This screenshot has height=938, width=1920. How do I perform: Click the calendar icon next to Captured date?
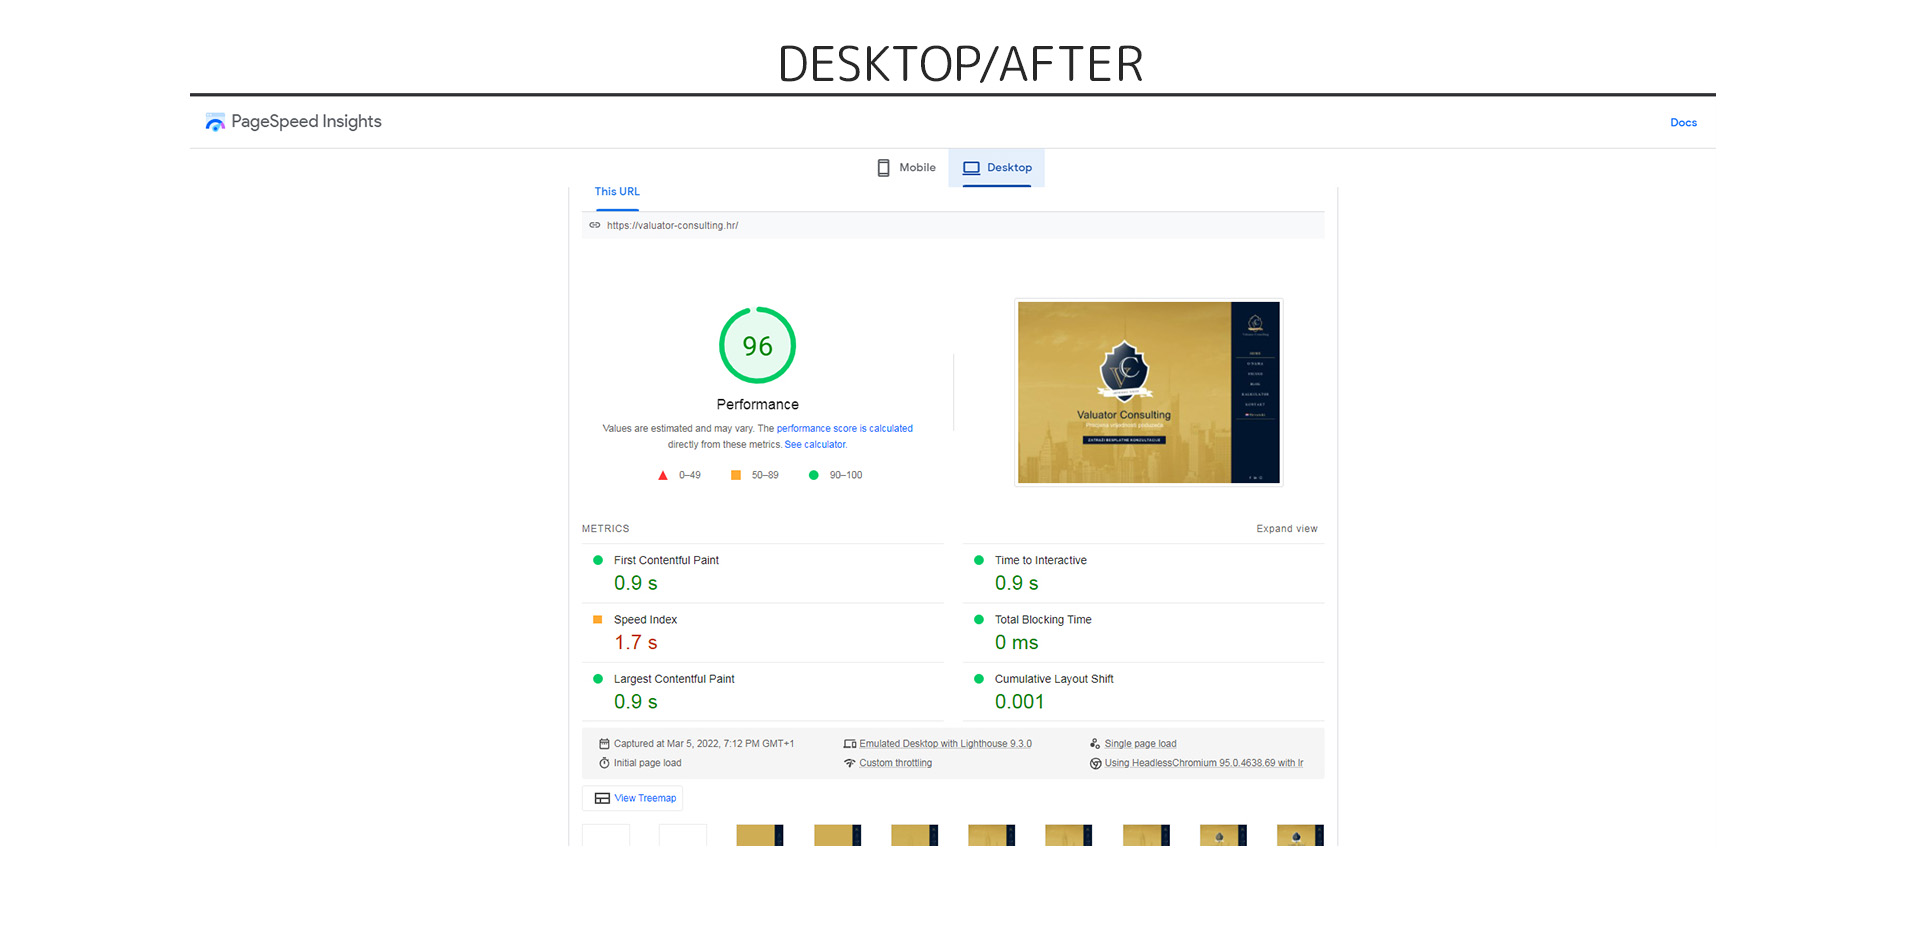coord(604,744)
